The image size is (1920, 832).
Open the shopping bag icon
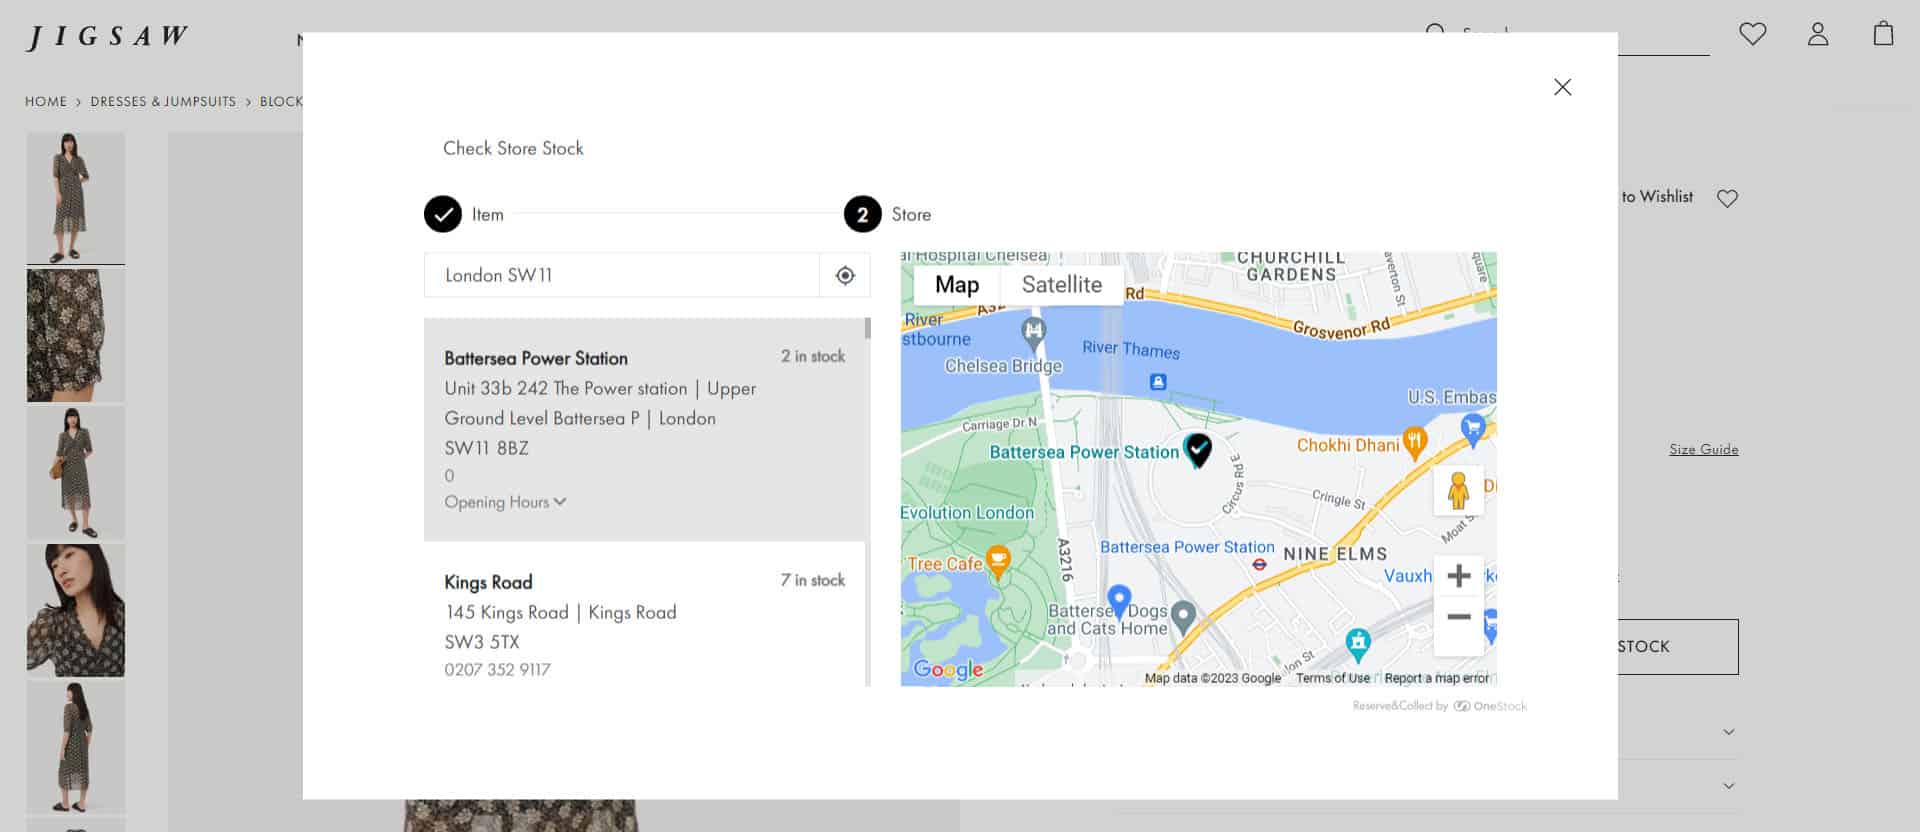click(1883, 34)
